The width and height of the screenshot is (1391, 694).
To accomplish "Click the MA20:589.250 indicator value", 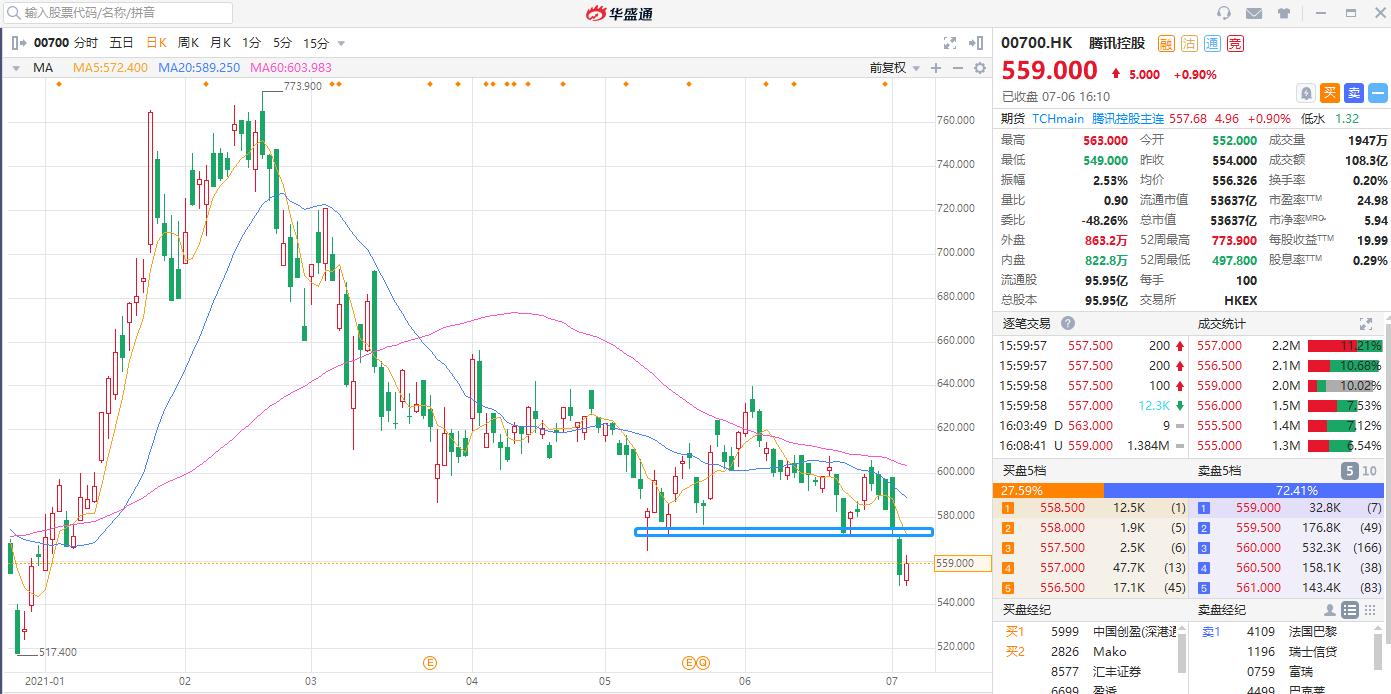I will (x=199, y=68).
